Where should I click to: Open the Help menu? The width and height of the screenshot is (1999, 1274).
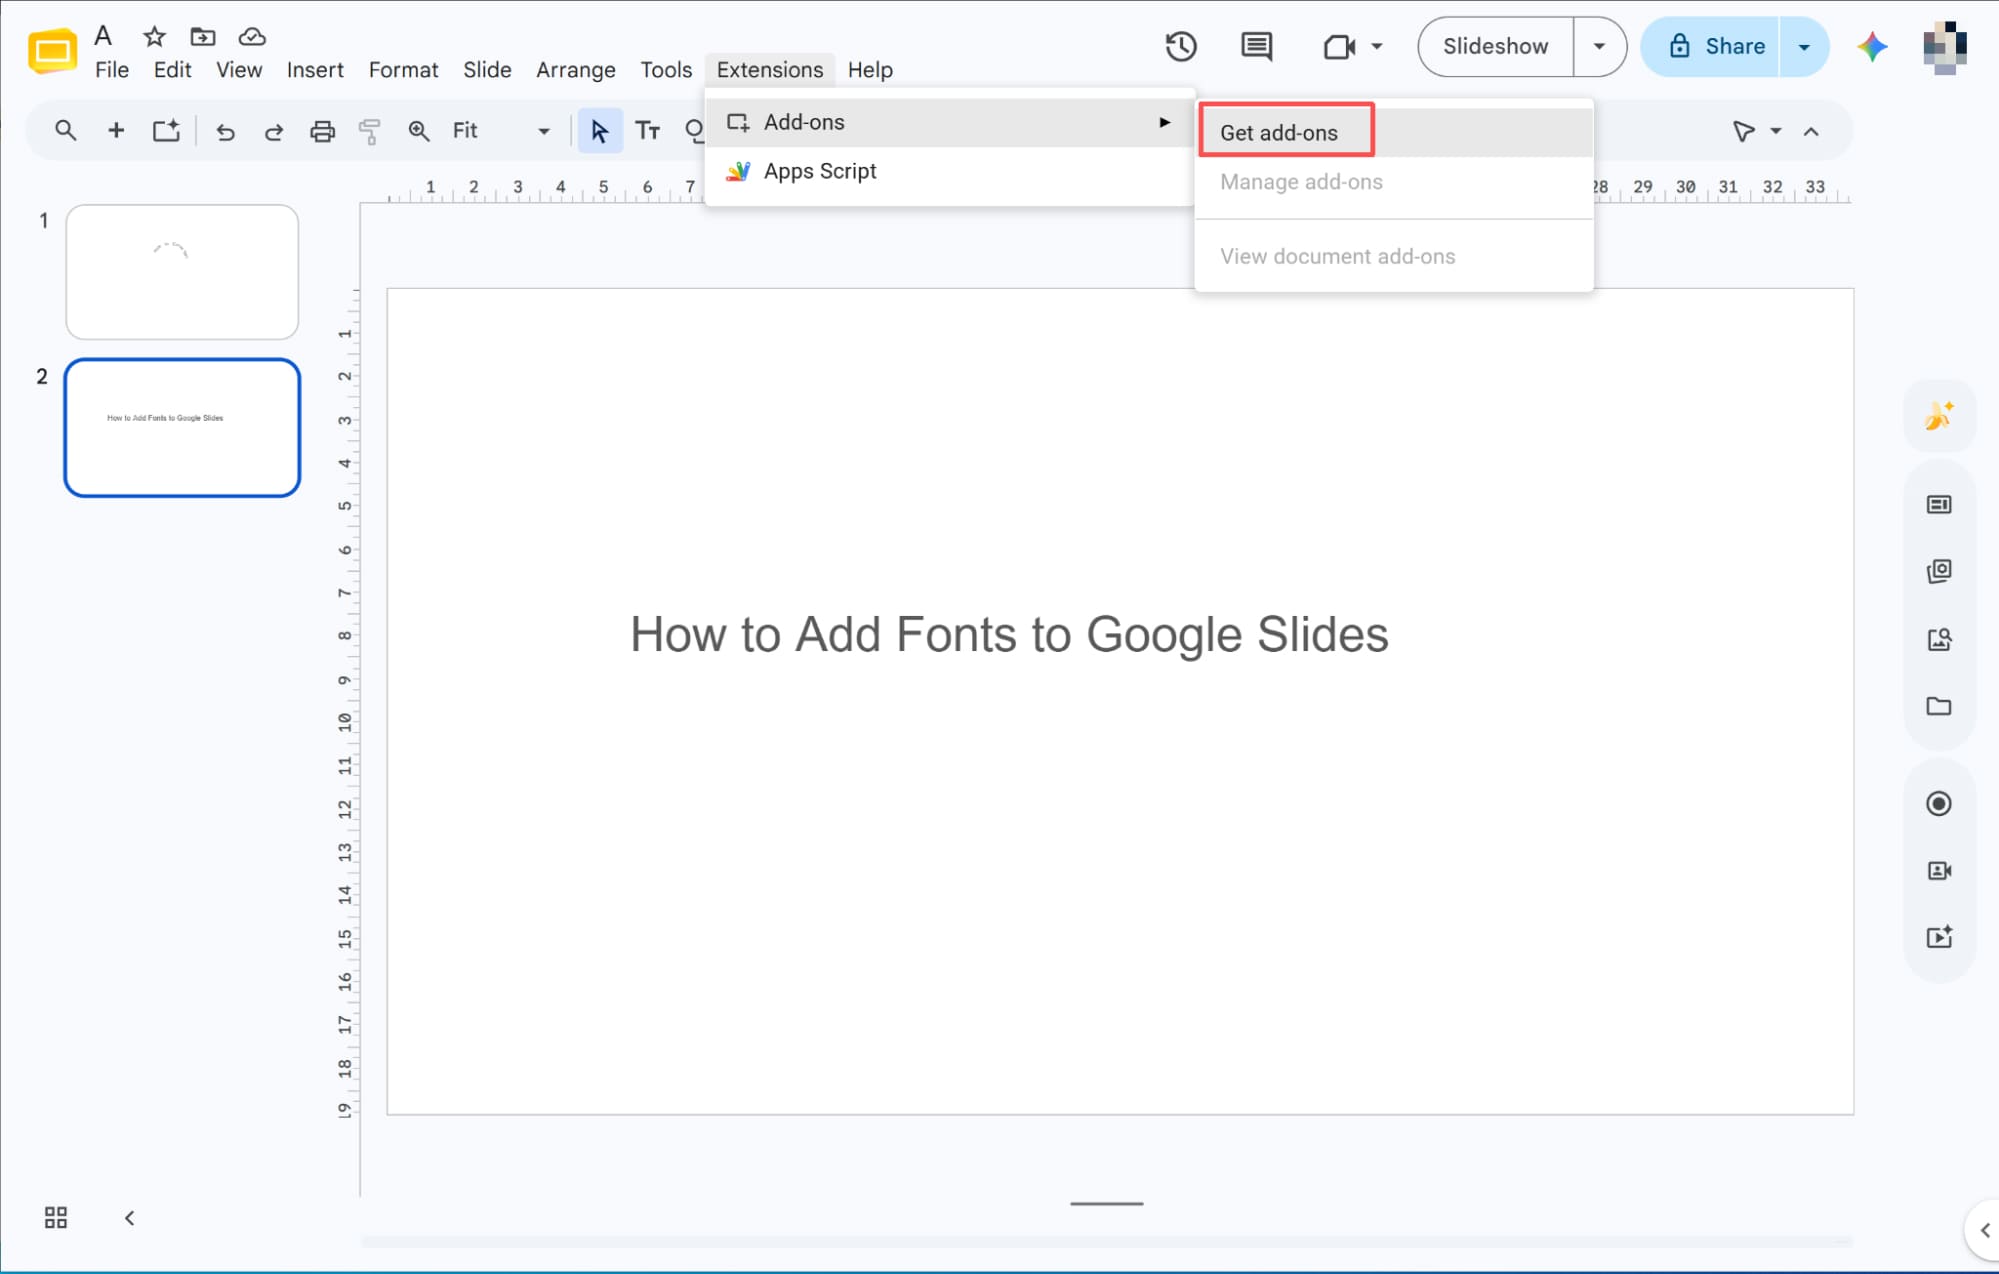pos(870,70)
